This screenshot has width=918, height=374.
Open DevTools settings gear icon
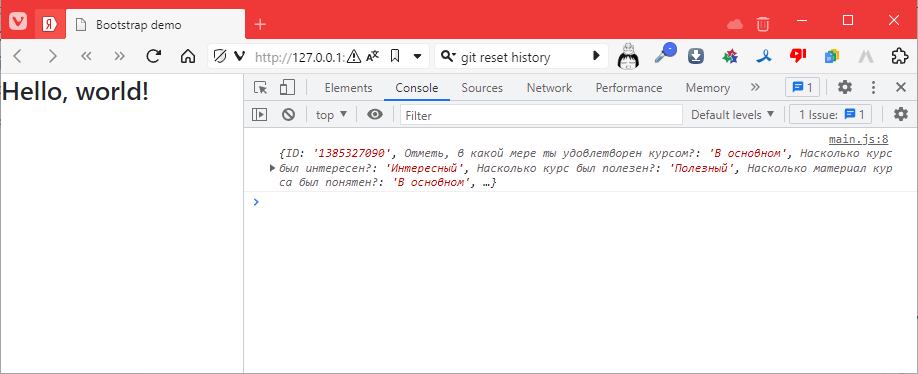[844, 88]
